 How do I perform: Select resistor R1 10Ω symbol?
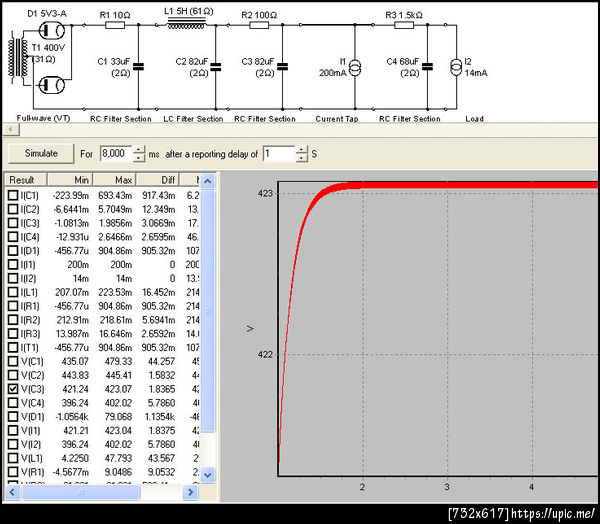[115, 25]
